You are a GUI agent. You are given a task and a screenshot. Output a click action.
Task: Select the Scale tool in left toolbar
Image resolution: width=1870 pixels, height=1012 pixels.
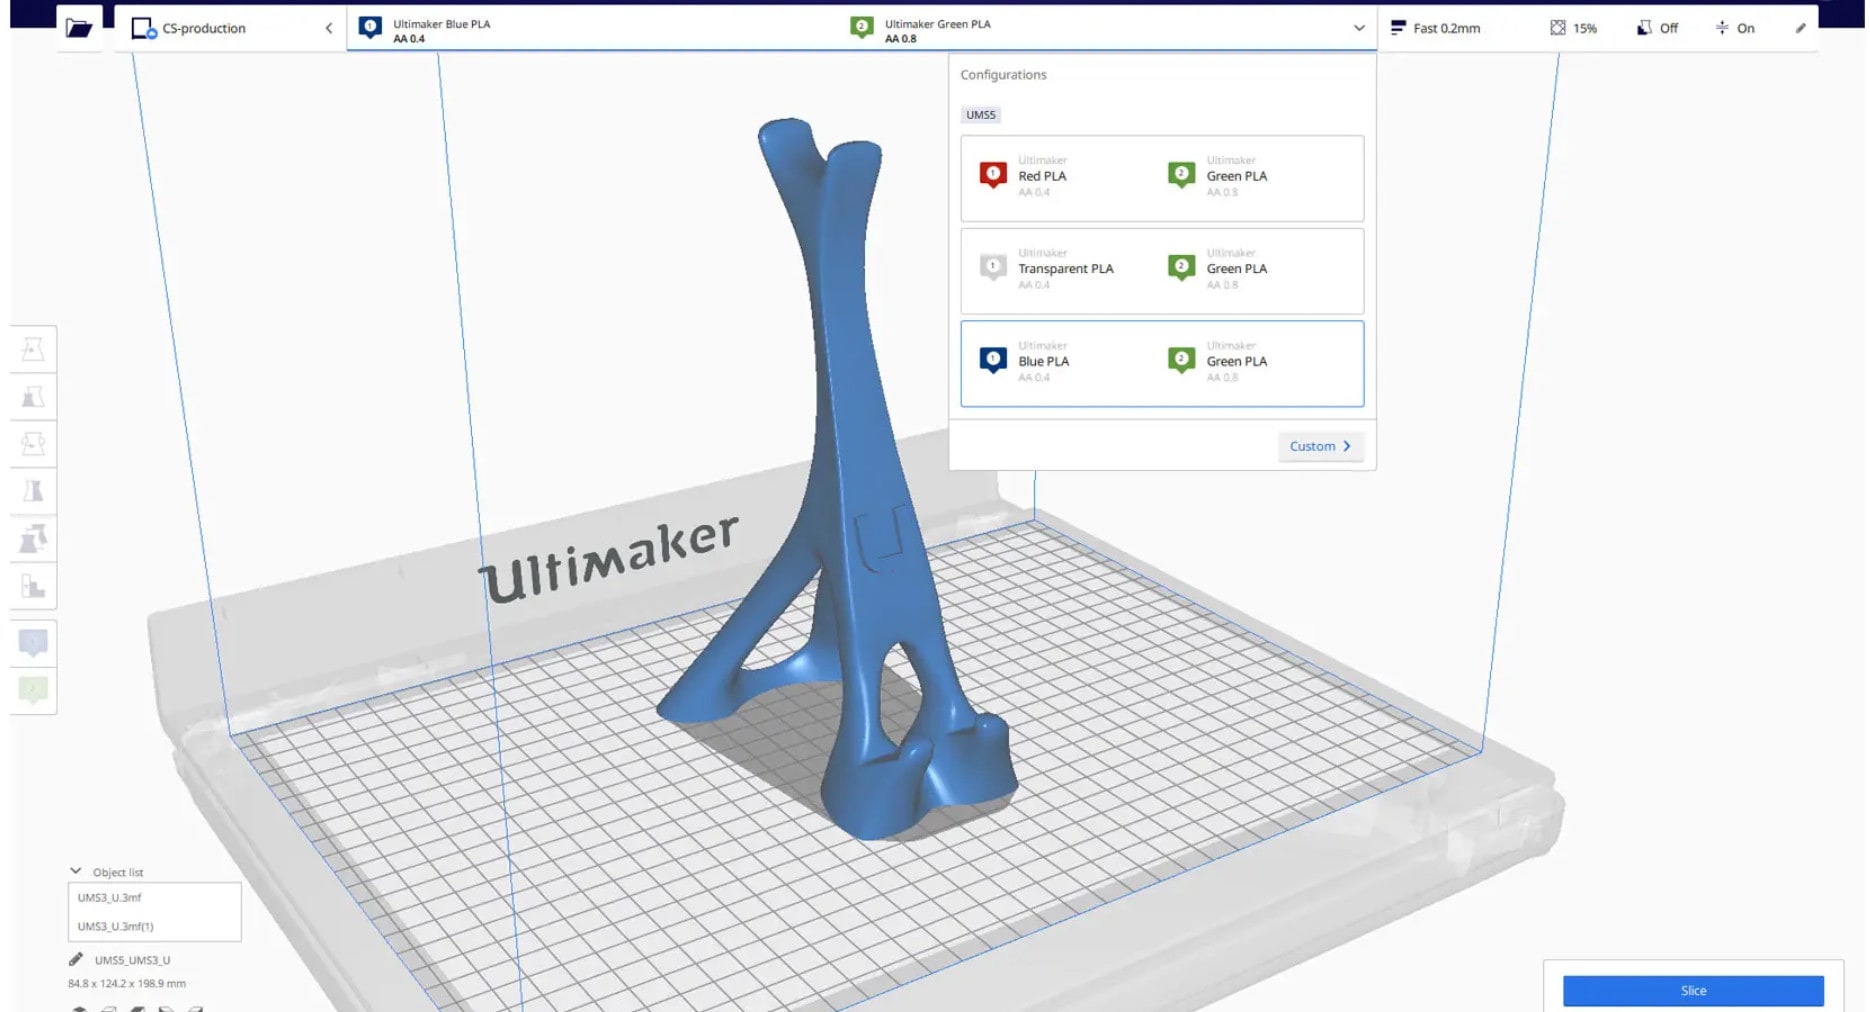[x=33, y=397]
